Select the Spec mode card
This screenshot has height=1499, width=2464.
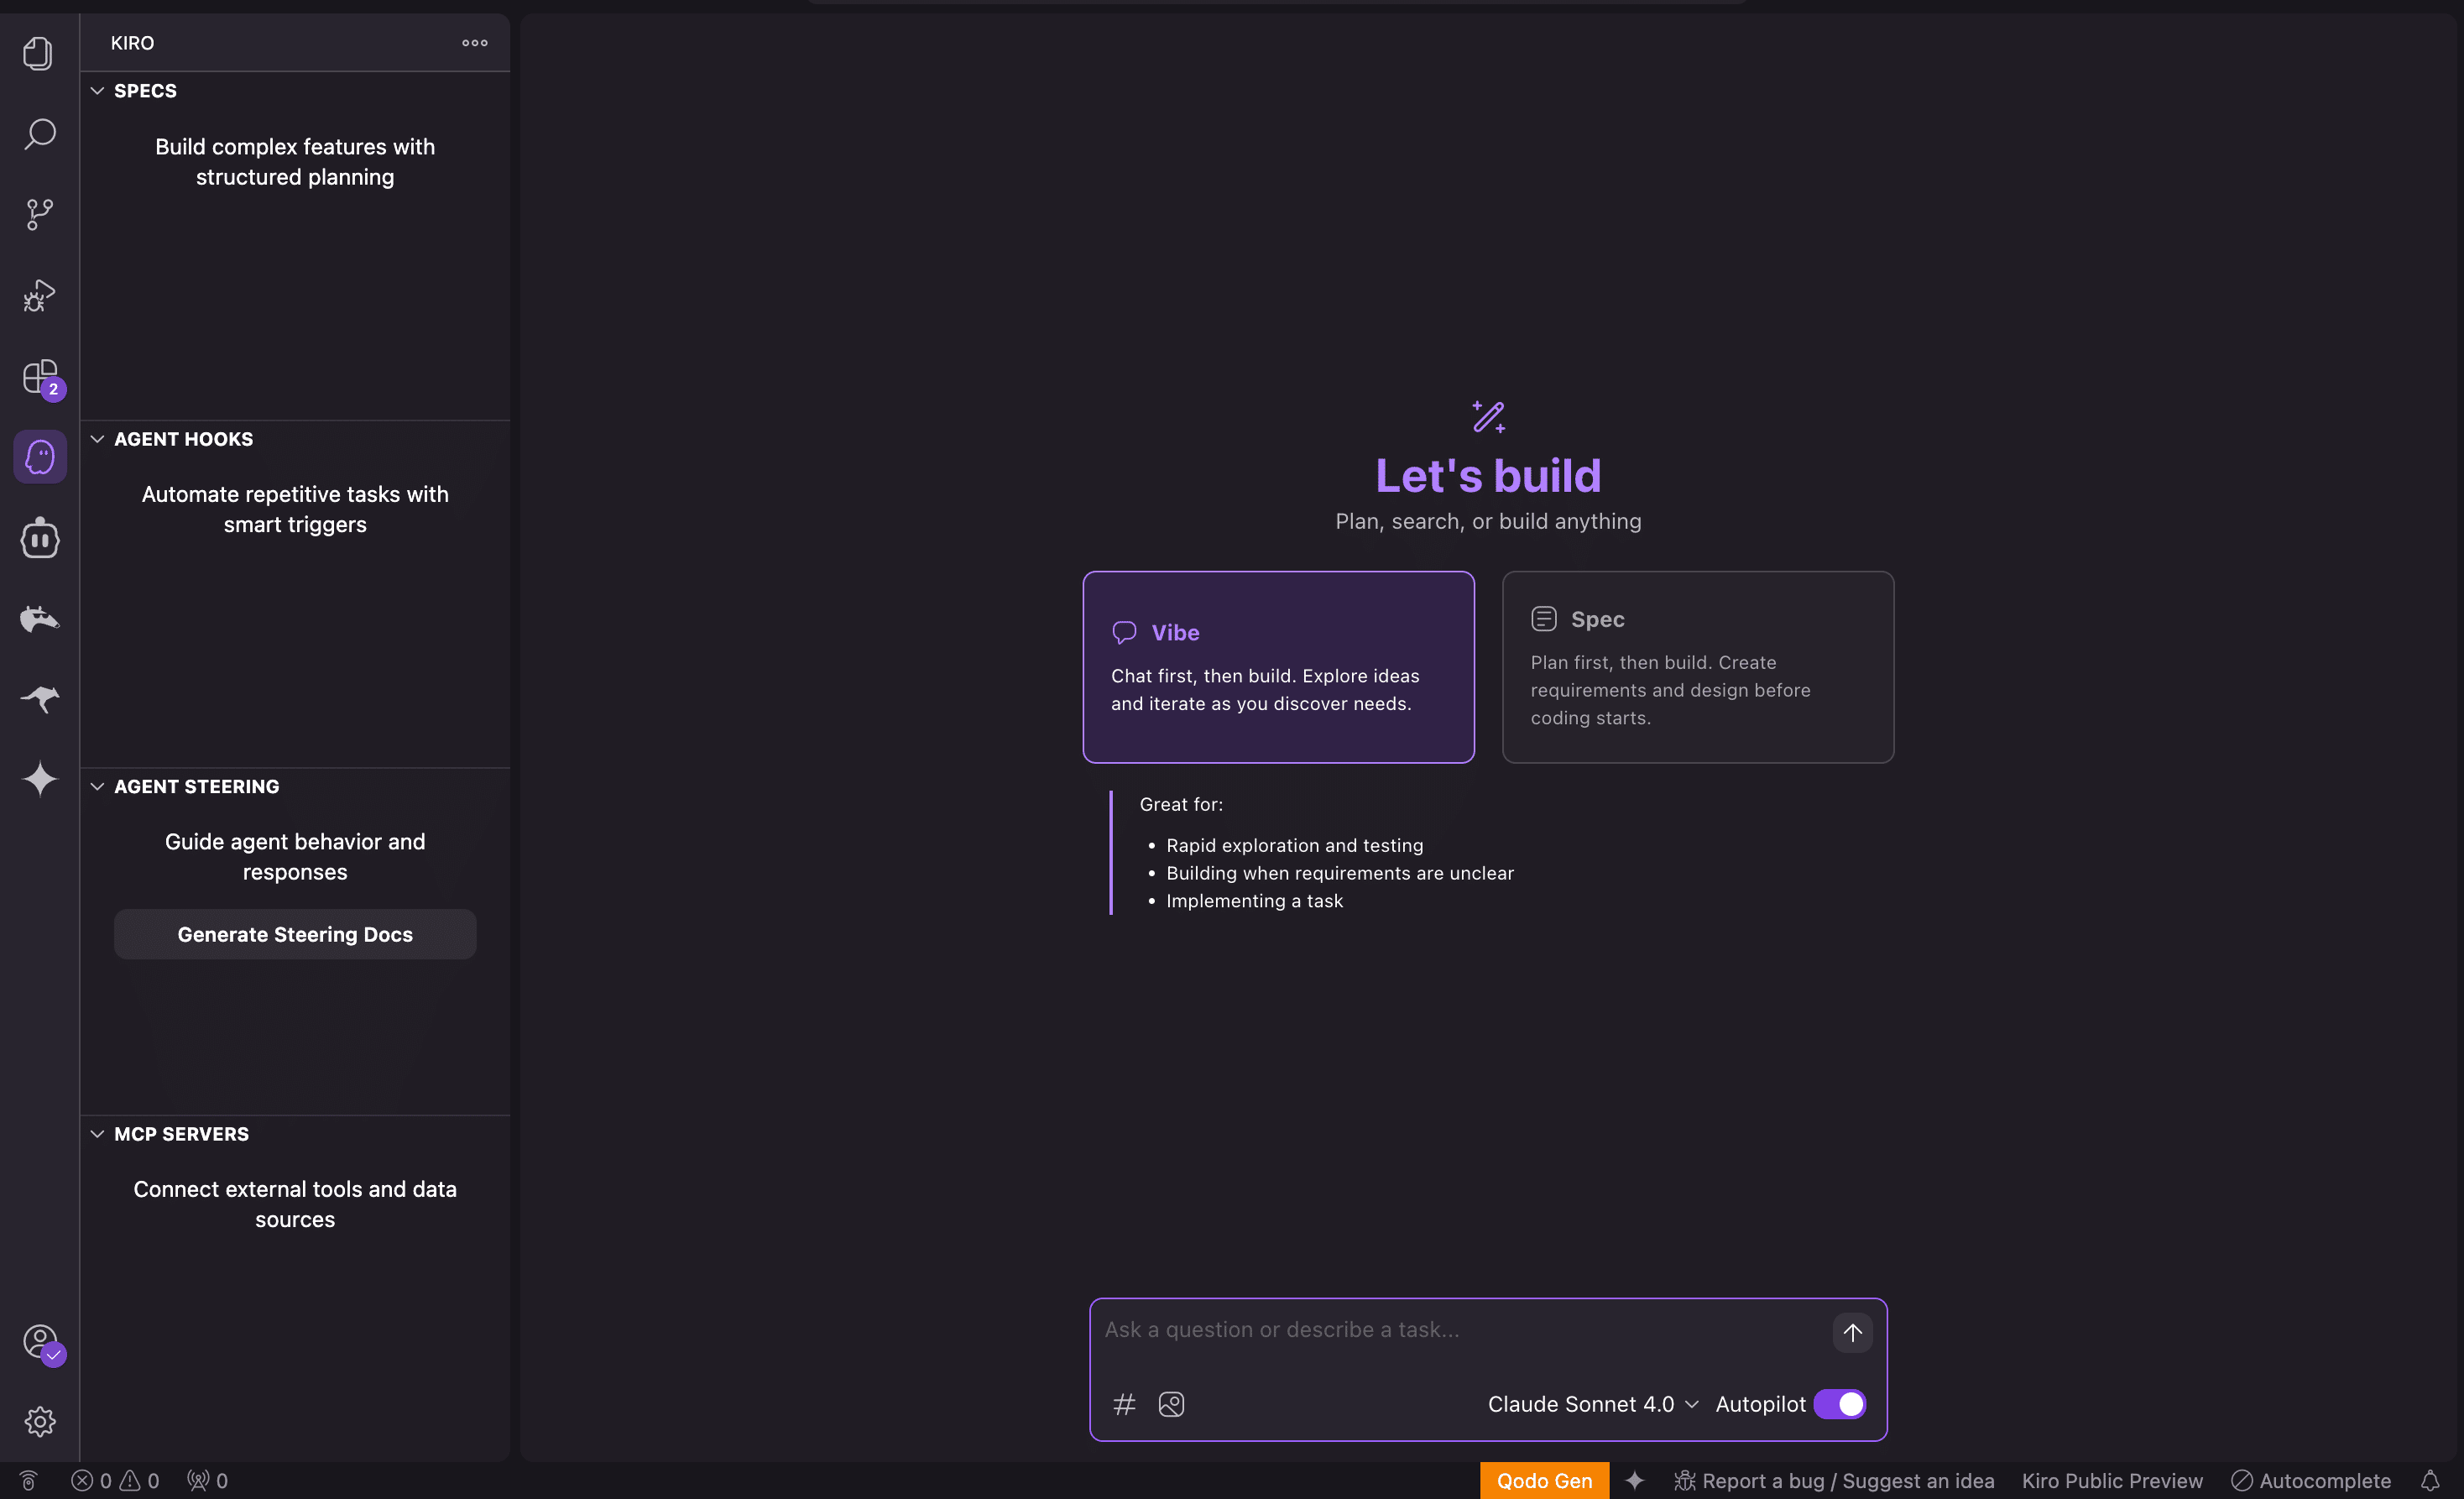1697,667
